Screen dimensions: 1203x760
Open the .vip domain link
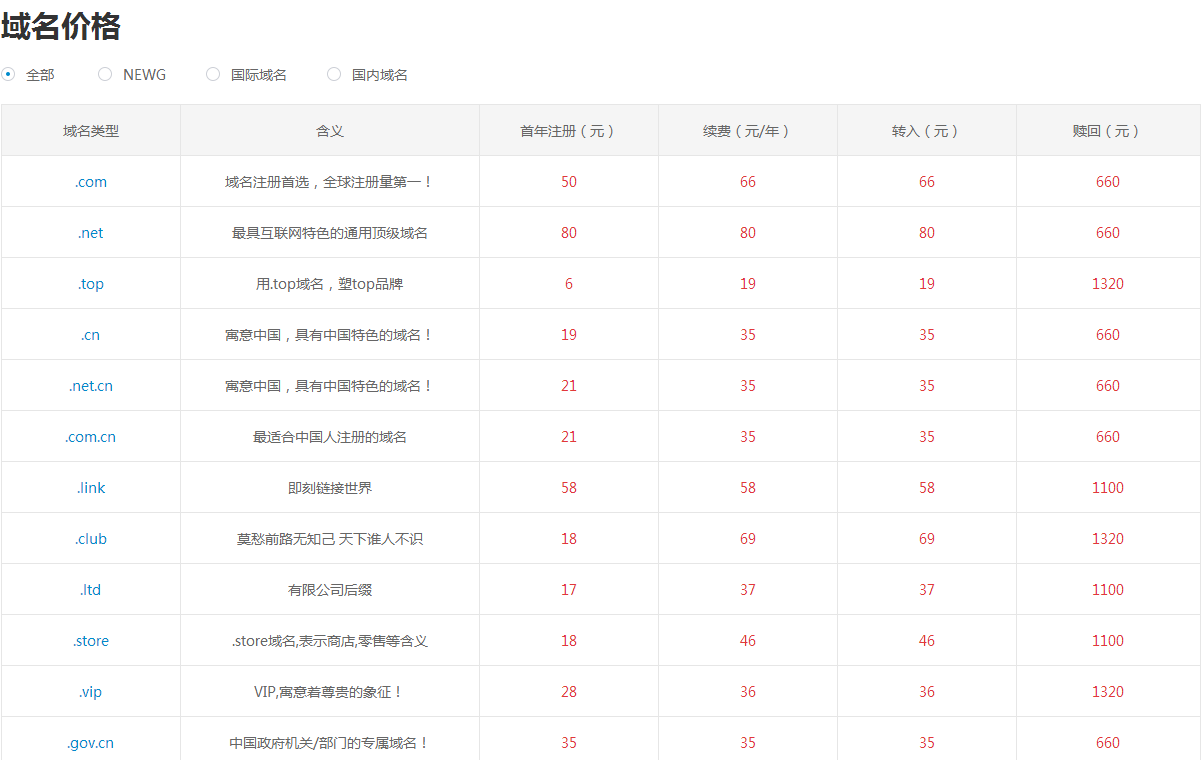91,692
